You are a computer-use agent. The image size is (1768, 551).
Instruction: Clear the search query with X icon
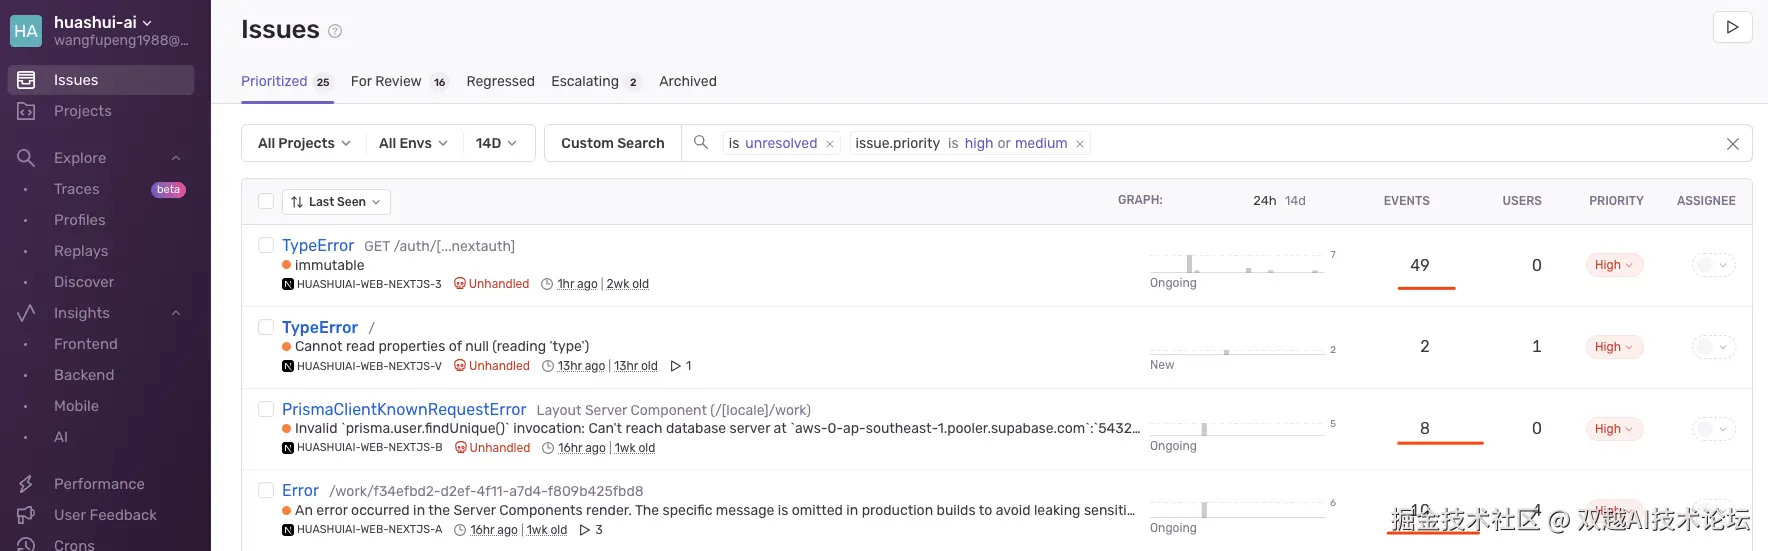pyautogui.click(x=1732, y=144)
